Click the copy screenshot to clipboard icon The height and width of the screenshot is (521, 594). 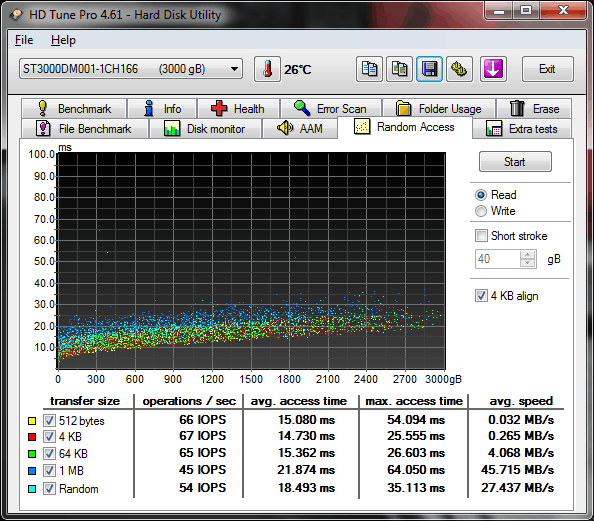coord(399,69)
